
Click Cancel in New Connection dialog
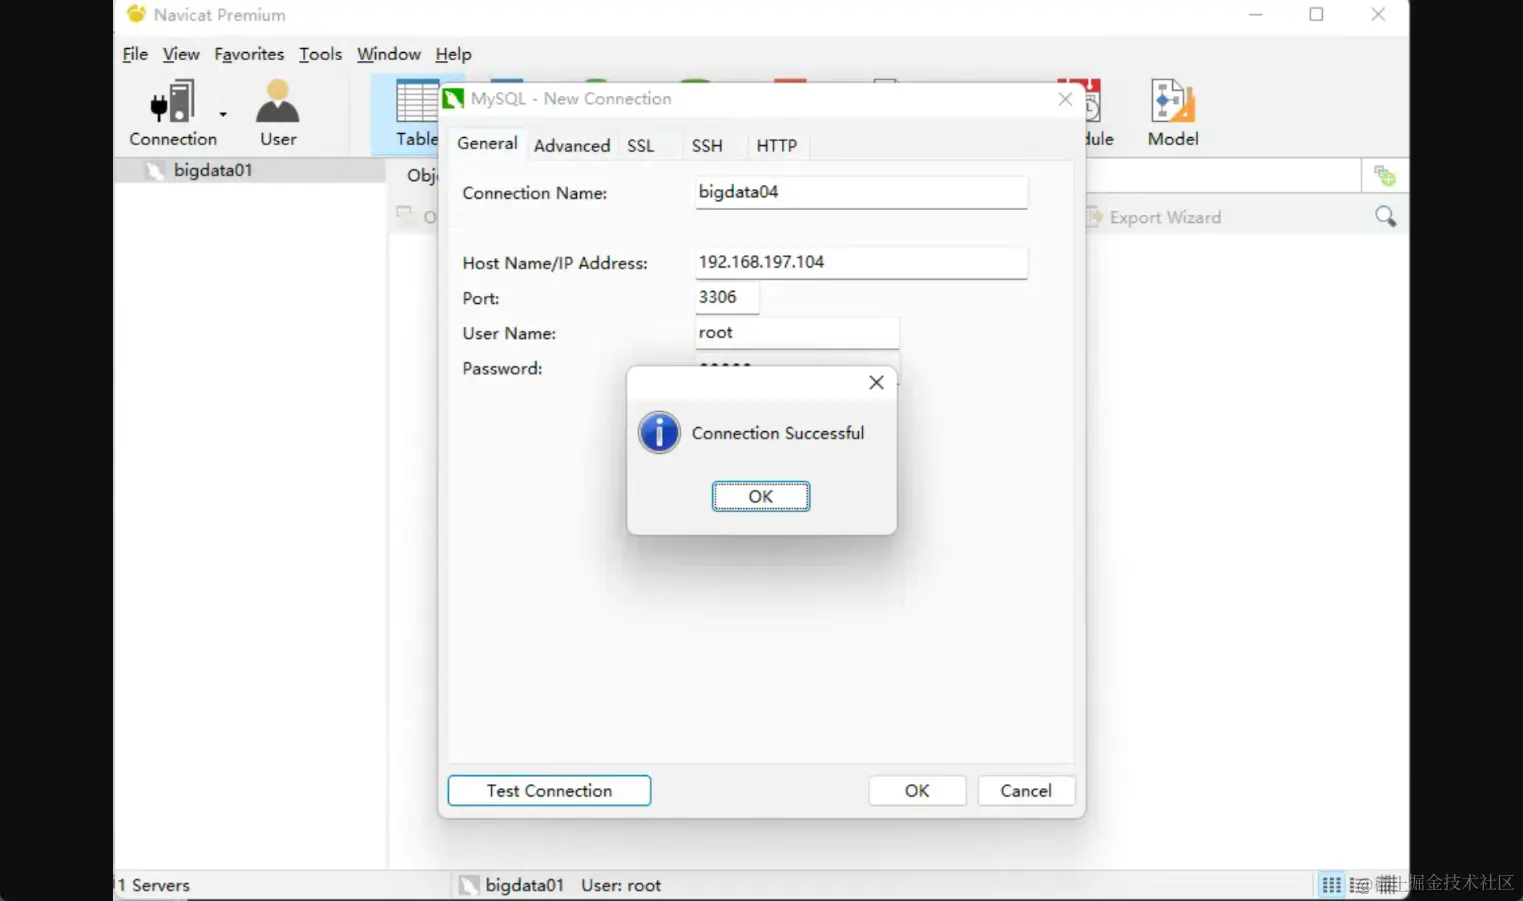1026,790
